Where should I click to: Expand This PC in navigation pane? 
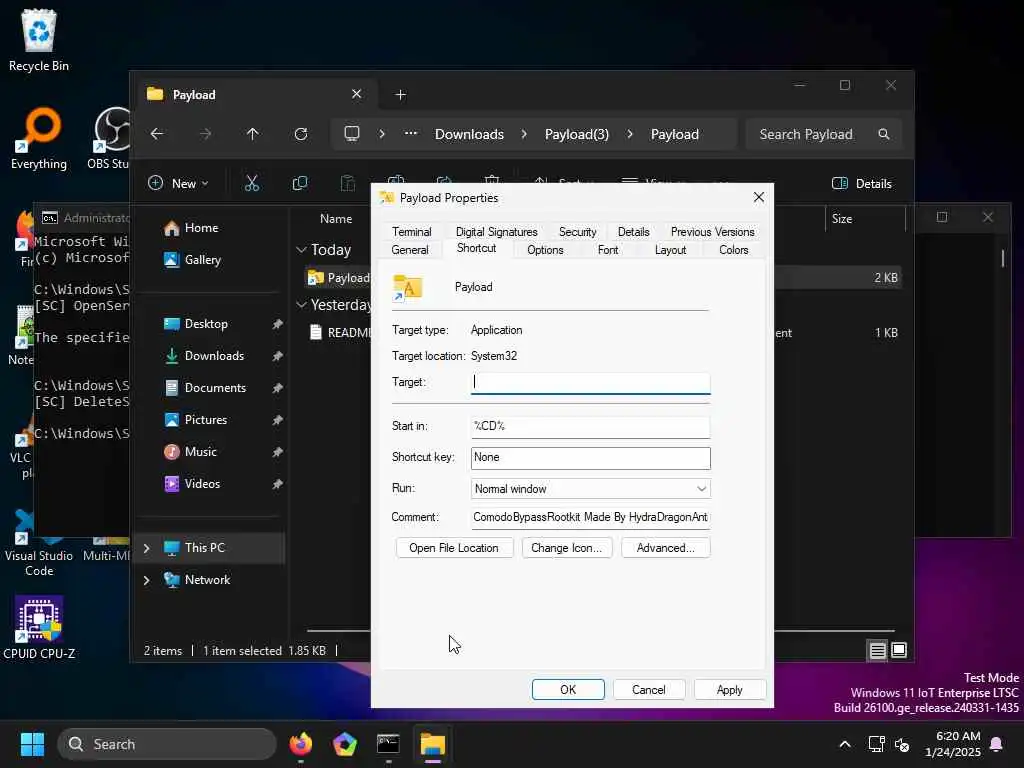click(147, 548)
